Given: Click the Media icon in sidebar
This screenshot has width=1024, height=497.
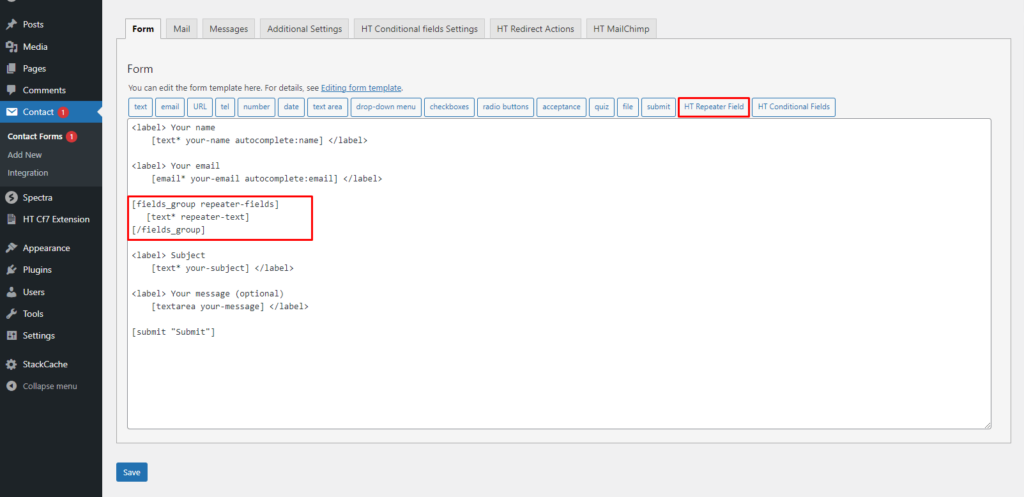Looking at the screenshot, I should [11, 46].
